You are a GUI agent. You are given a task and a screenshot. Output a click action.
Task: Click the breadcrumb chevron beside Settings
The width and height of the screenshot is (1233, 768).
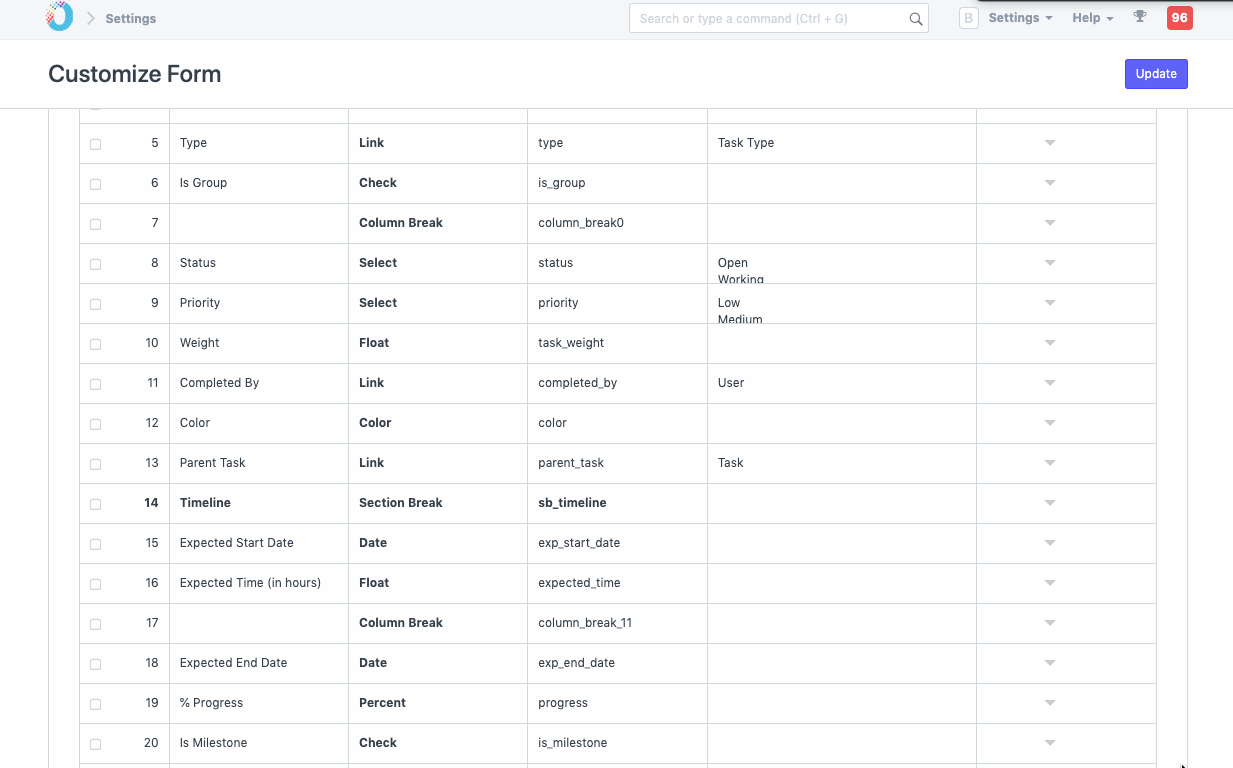[91, 18]
